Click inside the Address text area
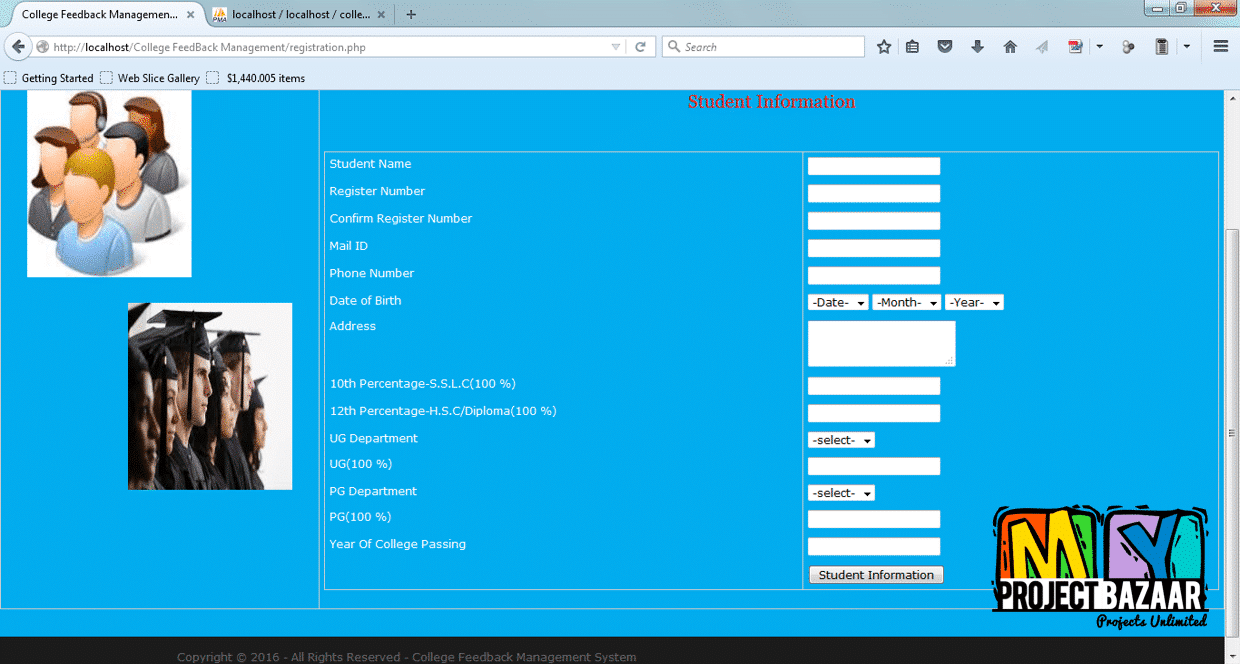Screen dimensions: 1240x664 click(881, 343)
